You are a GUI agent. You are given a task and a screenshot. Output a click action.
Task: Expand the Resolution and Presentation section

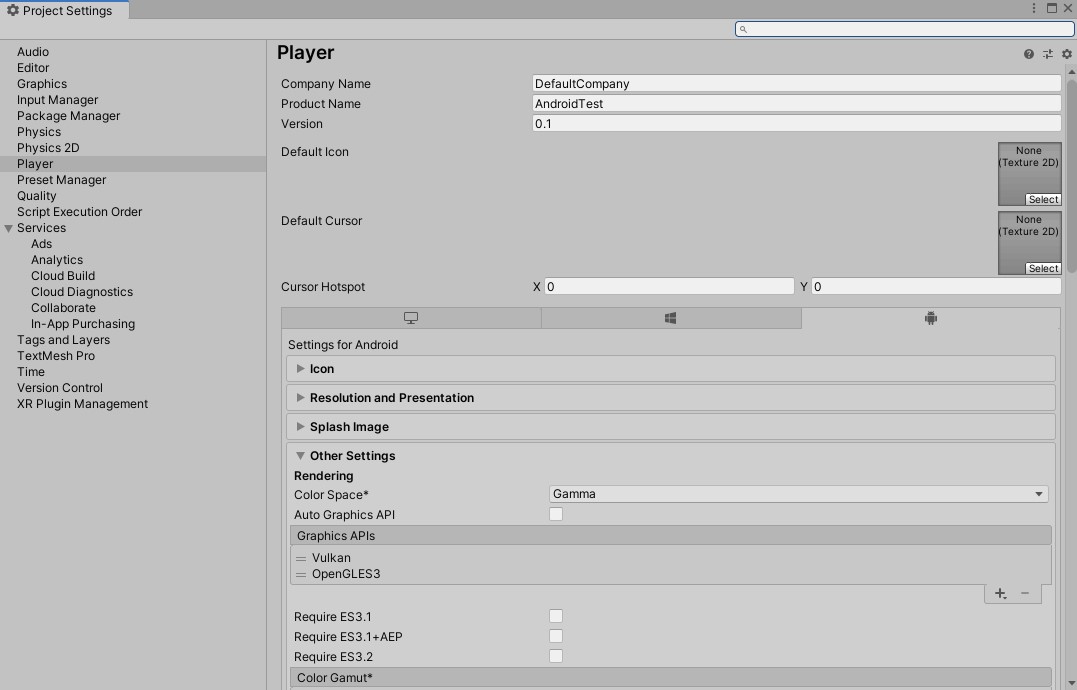391,398
